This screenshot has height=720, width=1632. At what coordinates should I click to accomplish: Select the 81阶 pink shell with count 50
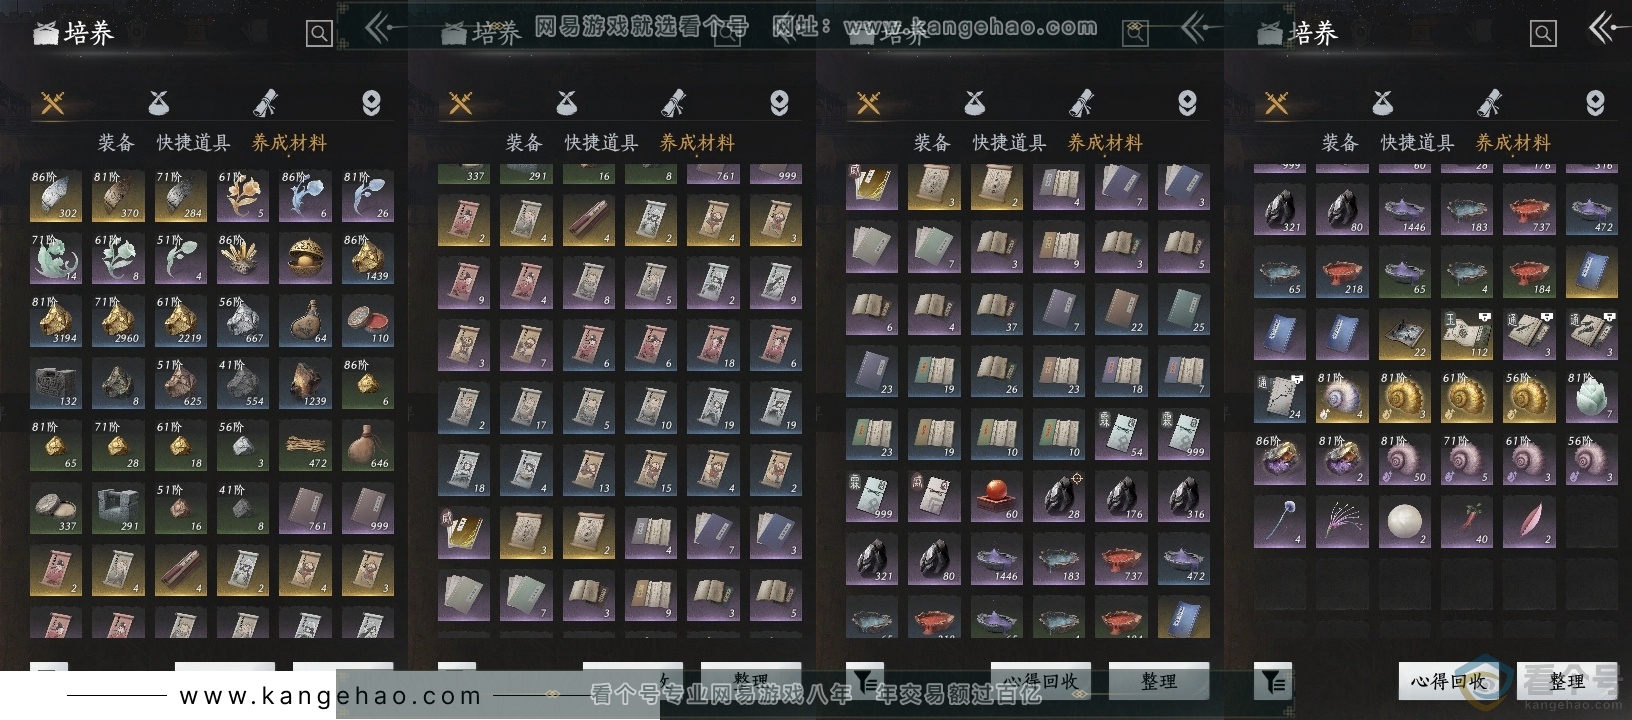[x=1404, y=459]
